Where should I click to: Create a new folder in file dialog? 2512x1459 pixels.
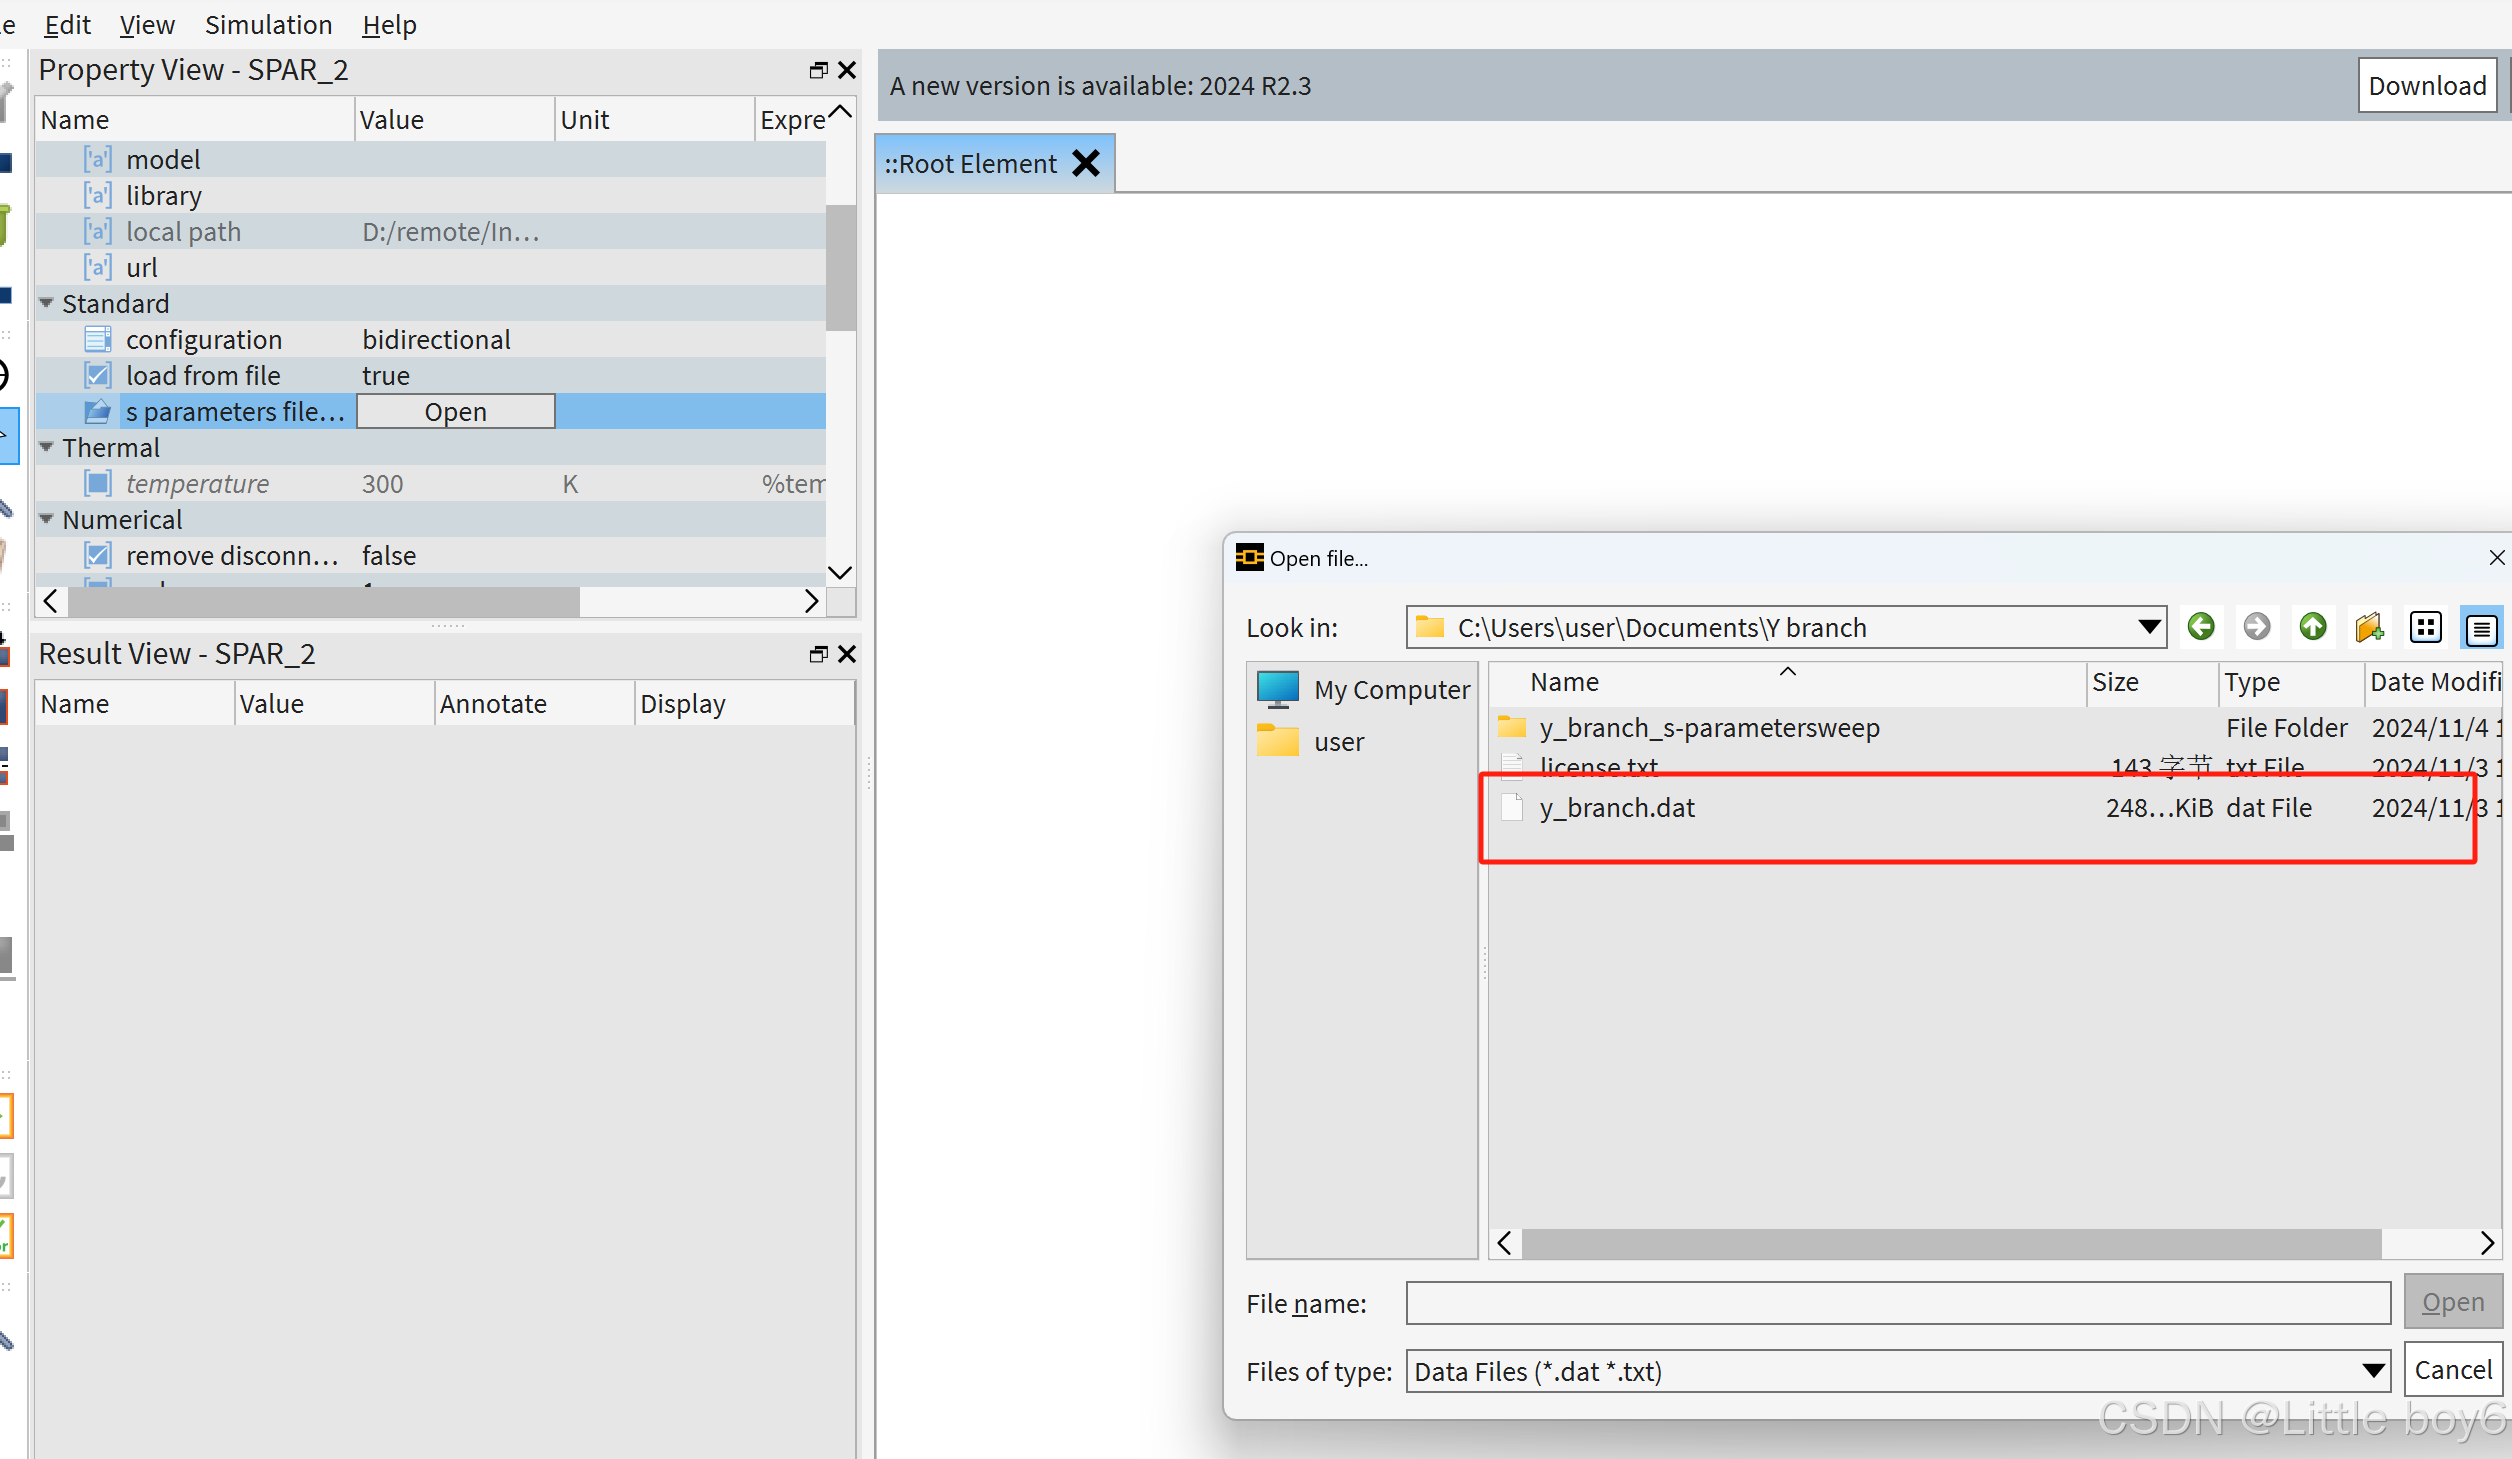tap(2369, 627)
